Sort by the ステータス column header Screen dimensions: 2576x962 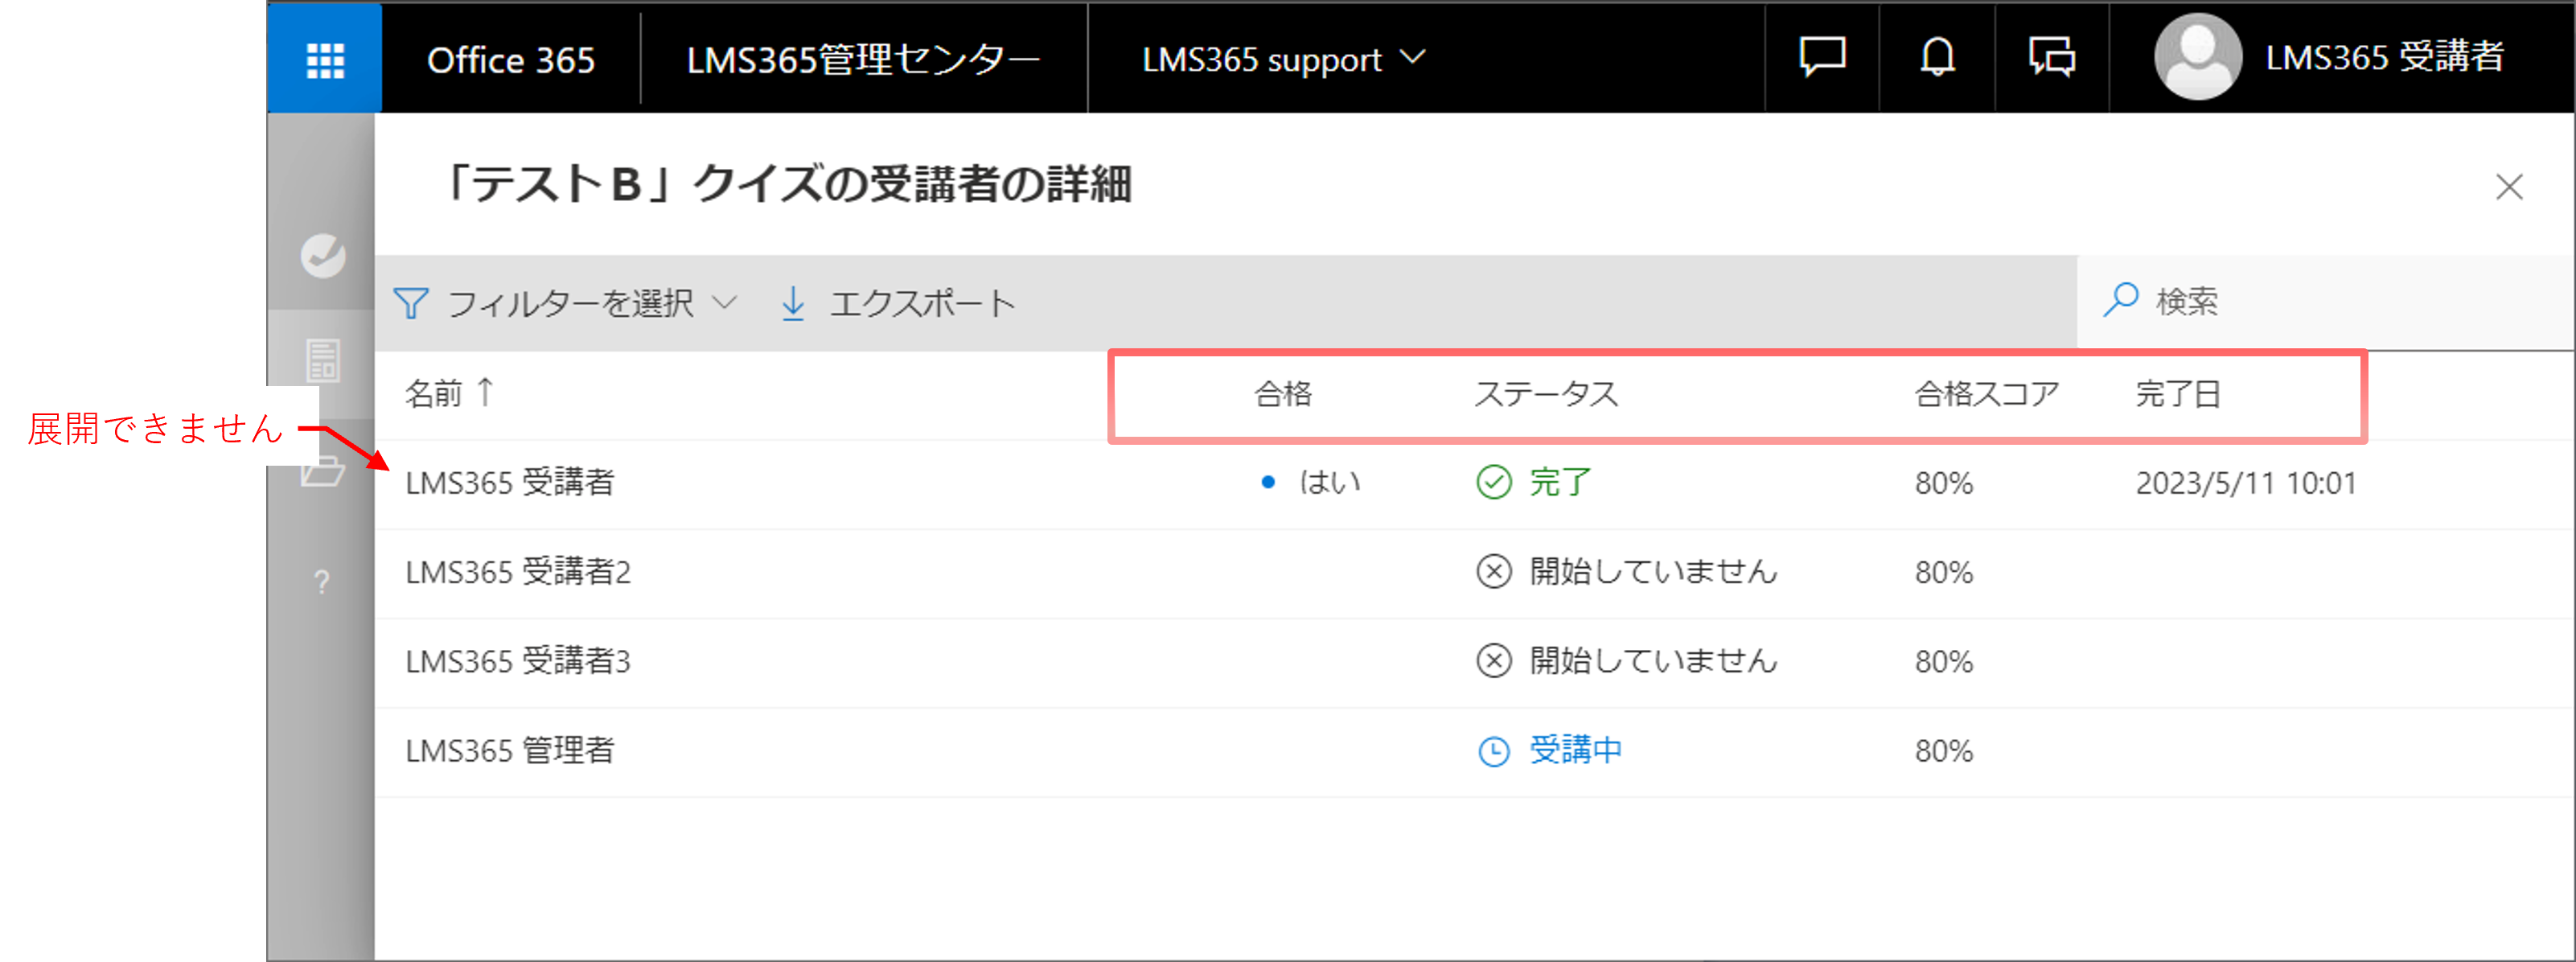[1546, 394]
